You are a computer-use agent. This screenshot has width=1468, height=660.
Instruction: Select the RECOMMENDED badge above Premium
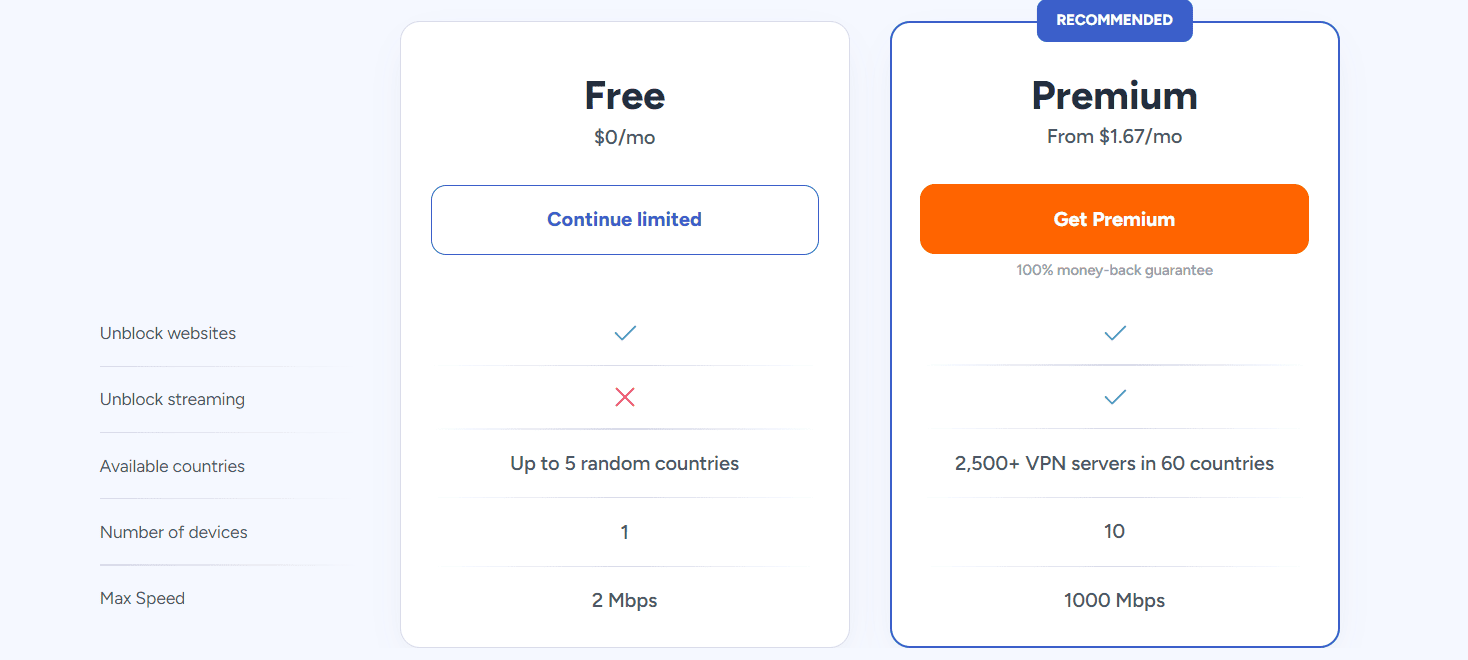[1114, 20]
